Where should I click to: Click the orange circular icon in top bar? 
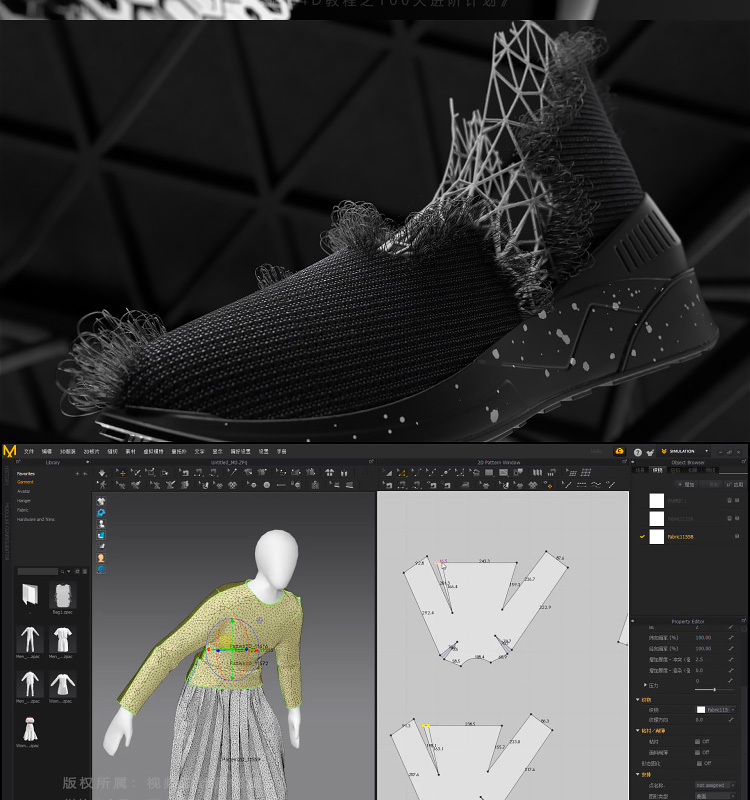(620, 452)
